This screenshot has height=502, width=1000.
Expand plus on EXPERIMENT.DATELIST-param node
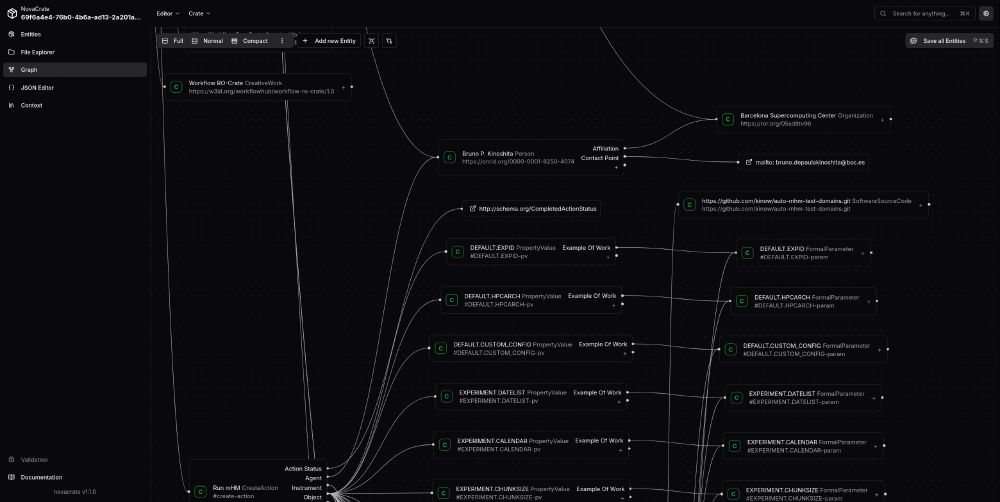pos(874,398)
